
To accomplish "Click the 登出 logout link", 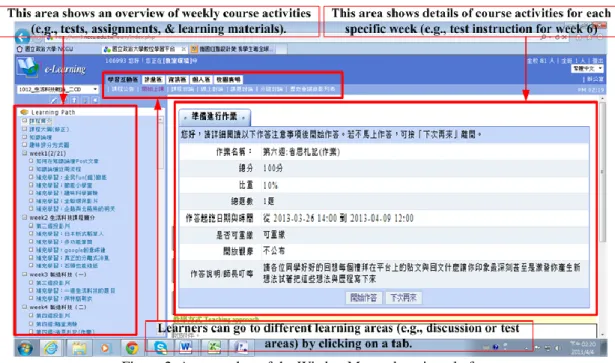I will [x=598, y=60].
